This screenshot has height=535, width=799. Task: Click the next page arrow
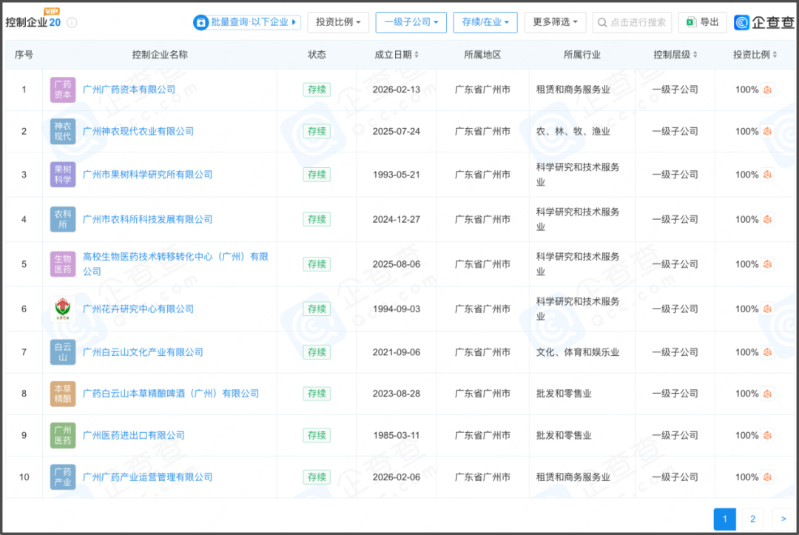point(784,519)
